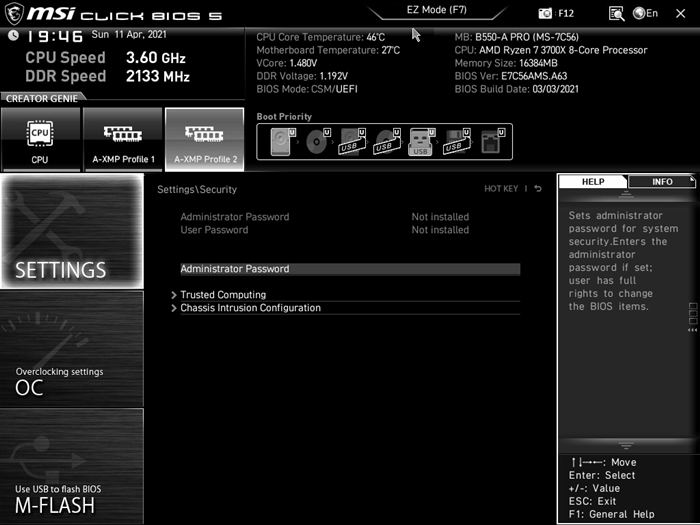
Task: Click the Memory Size 16384MB text
Action: click(506, 63)
